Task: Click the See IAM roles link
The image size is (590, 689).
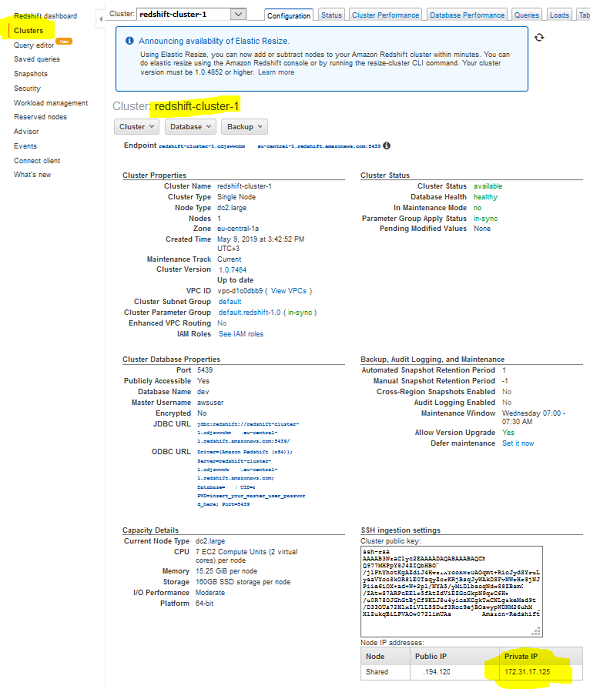Action: pos(241,334)
